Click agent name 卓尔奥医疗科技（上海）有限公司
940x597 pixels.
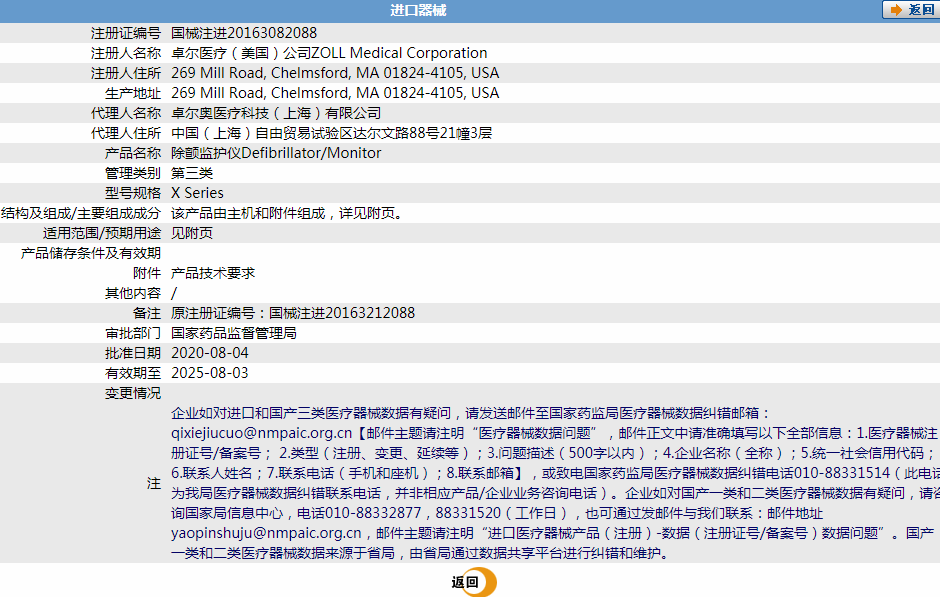[276, 113]
